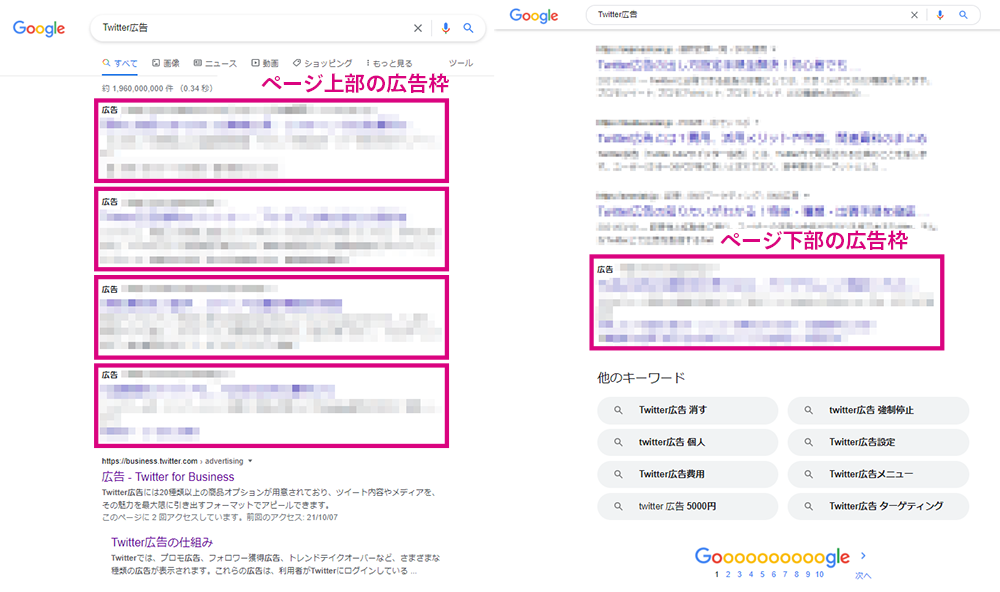Click magnifier icon of twitter広告 強制停止 chip
The image size is (1000, 592).
808,410
